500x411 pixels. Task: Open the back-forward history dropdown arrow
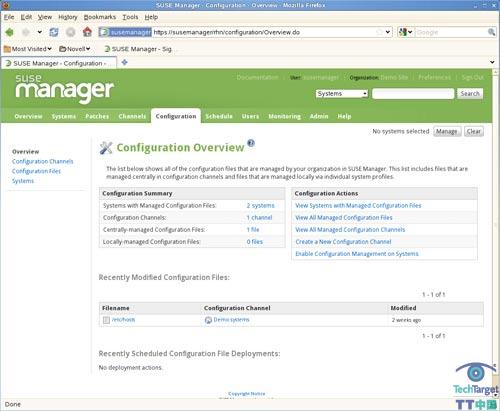click(x=40, y=32)
